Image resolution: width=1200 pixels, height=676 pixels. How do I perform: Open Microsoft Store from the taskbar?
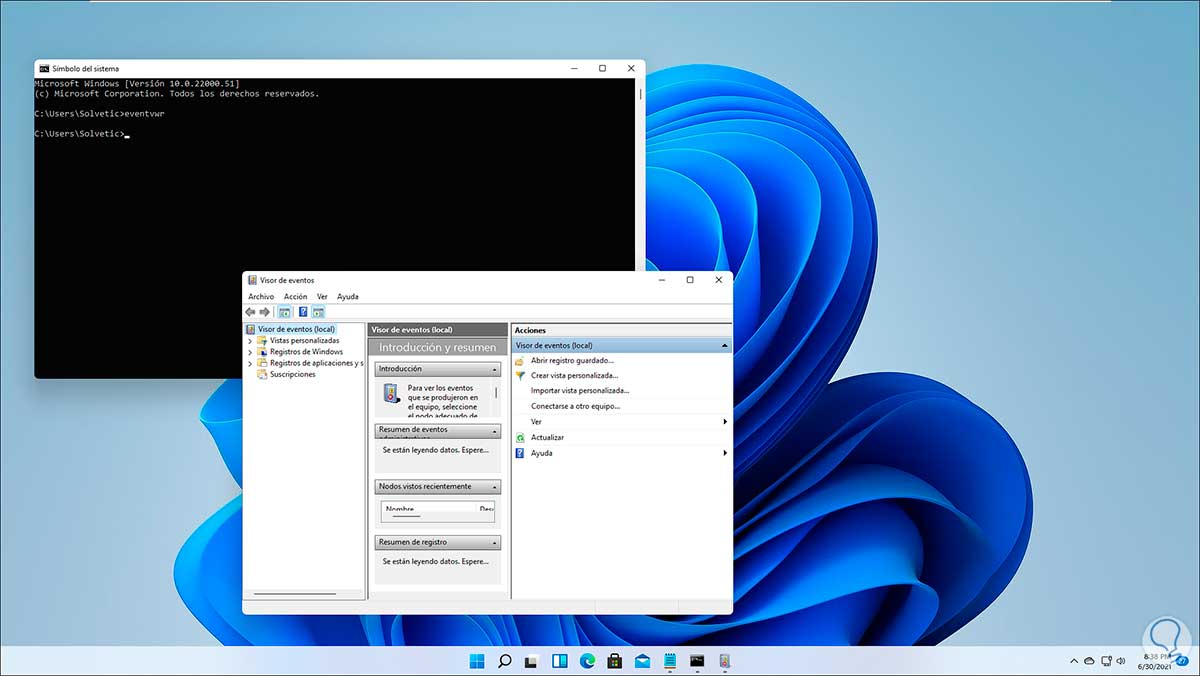click(x=614, y=661)
